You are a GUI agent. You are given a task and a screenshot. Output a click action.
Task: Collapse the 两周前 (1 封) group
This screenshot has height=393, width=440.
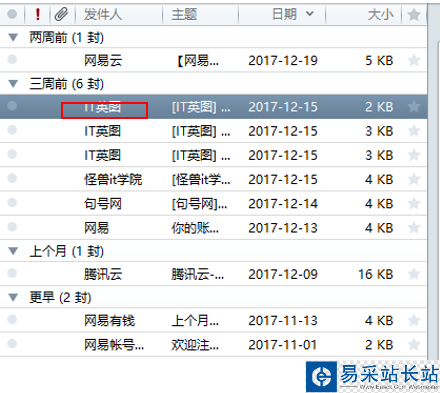(x=13, y=37)
